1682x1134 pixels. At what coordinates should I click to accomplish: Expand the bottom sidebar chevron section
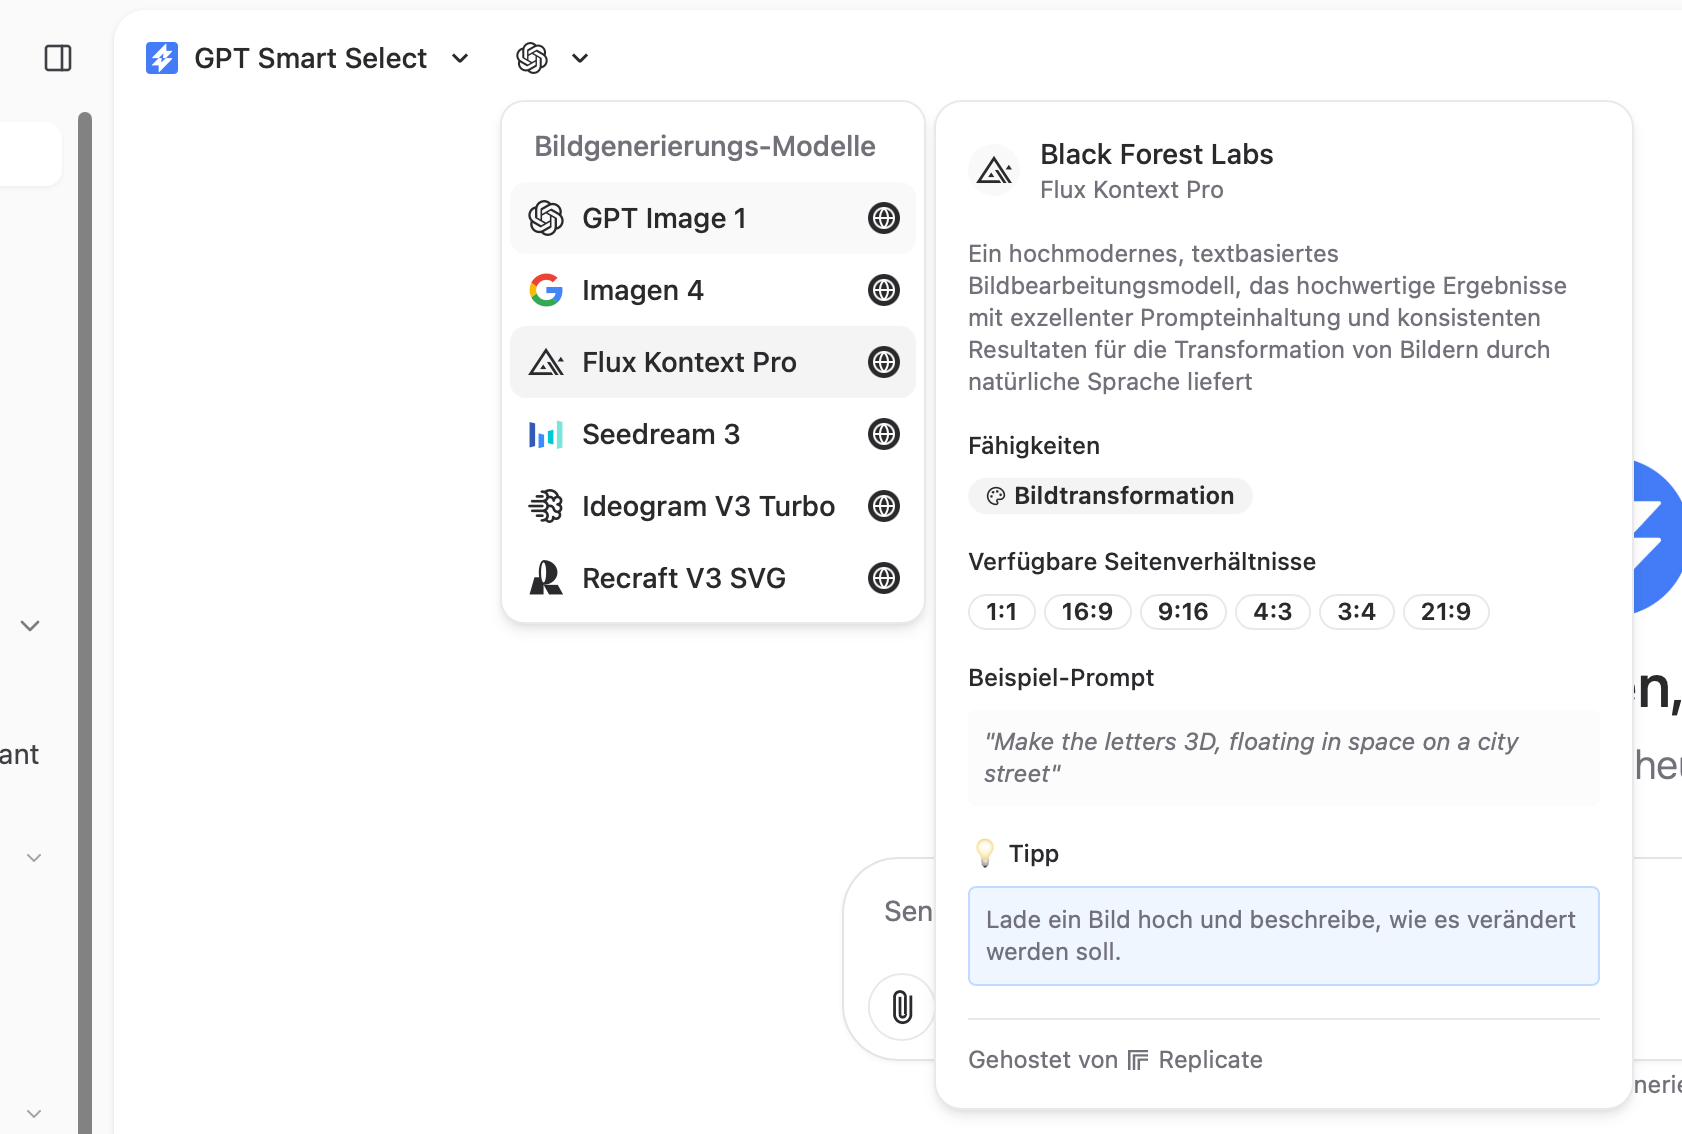[x=34, y=1114]
